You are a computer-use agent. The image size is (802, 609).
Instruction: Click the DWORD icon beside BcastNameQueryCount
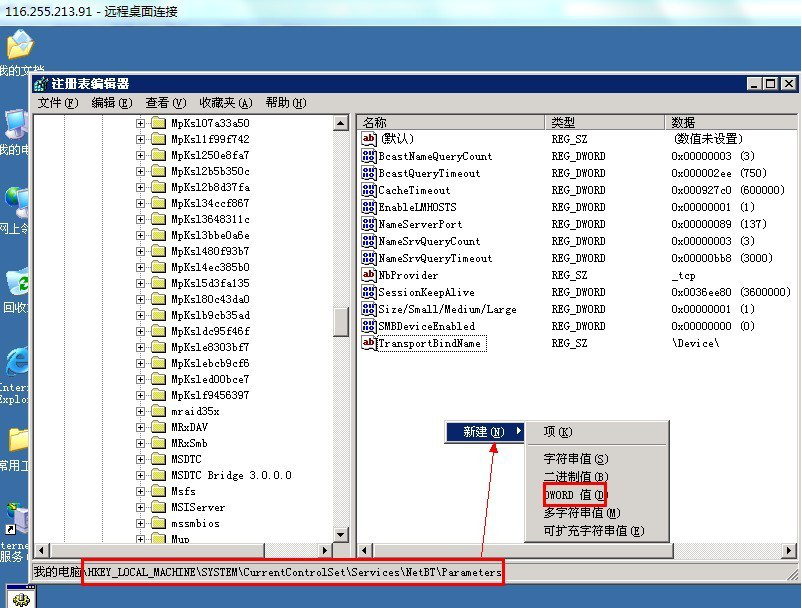(368, 156)
